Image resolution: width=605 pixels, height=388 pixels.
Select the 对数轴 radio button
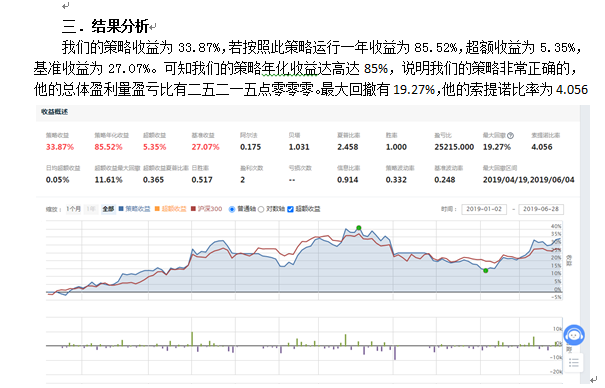pos(261,209)
